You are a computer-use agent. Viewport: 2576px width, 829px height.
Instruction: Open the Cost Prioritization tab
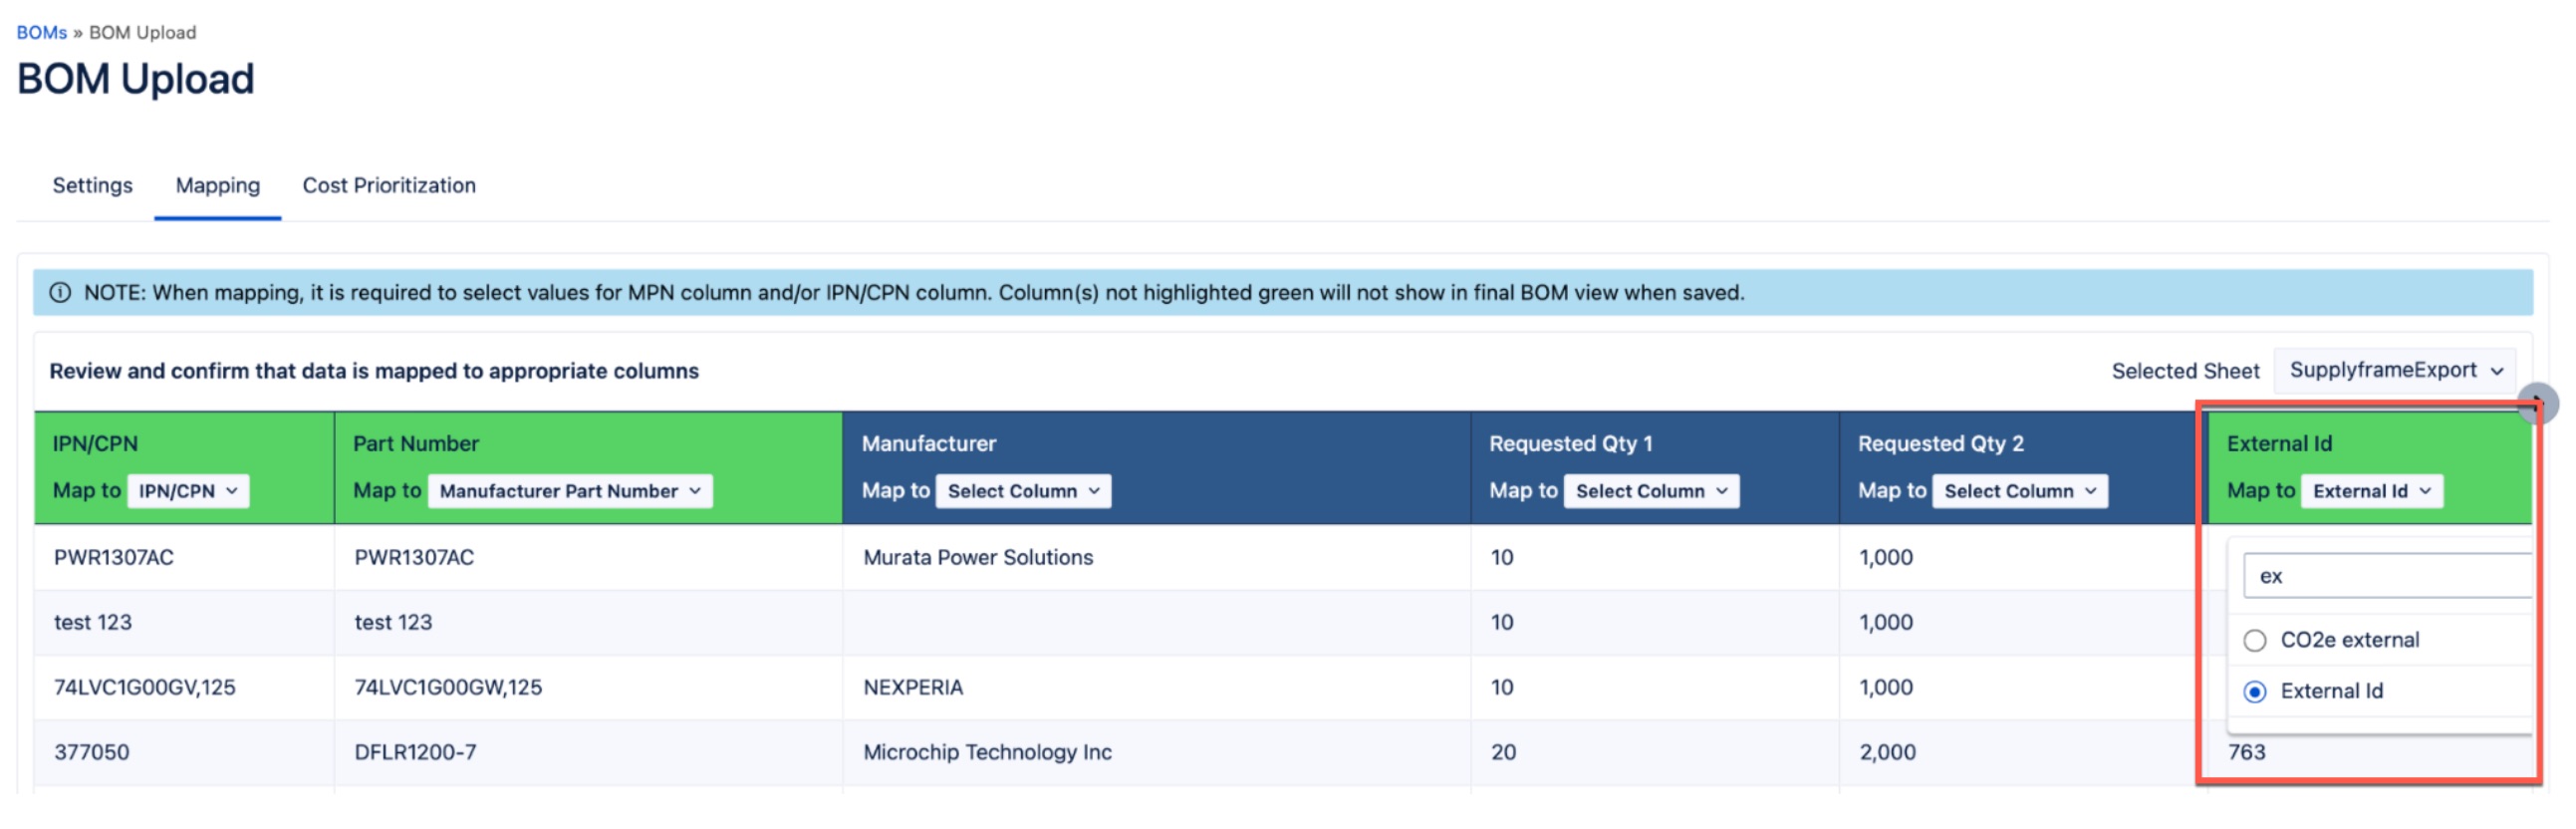coord(389,185)
